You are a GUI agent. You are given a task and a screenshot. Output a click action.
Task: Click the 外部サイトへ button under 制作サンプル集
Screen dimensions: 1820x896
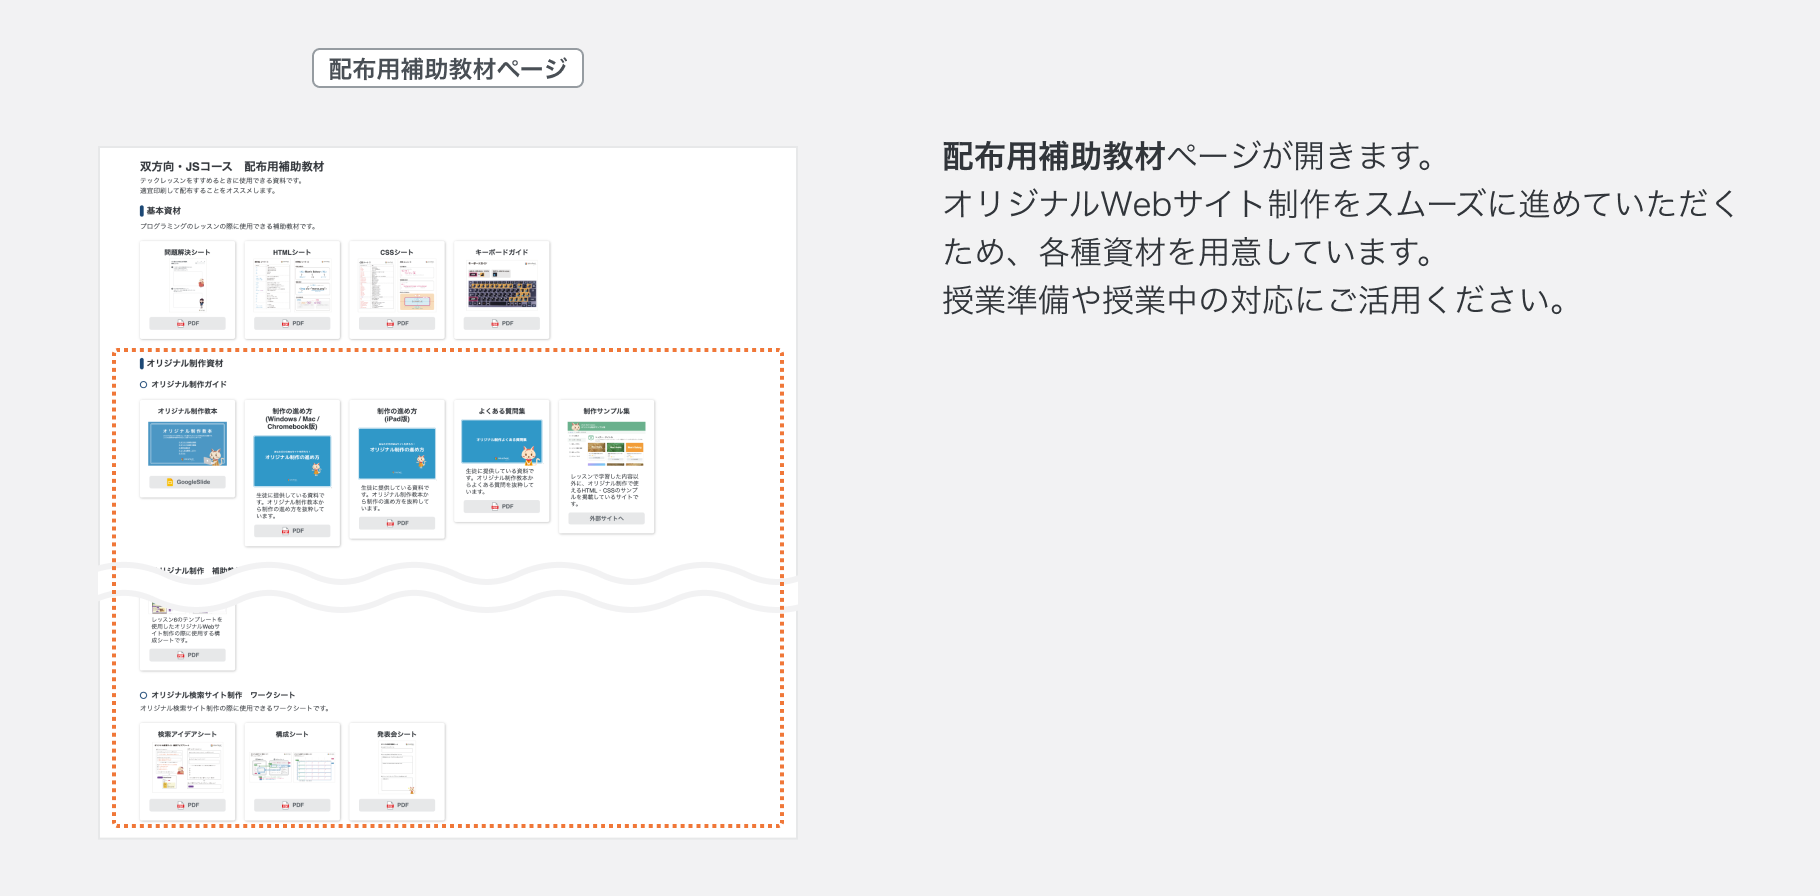[606, 519]
